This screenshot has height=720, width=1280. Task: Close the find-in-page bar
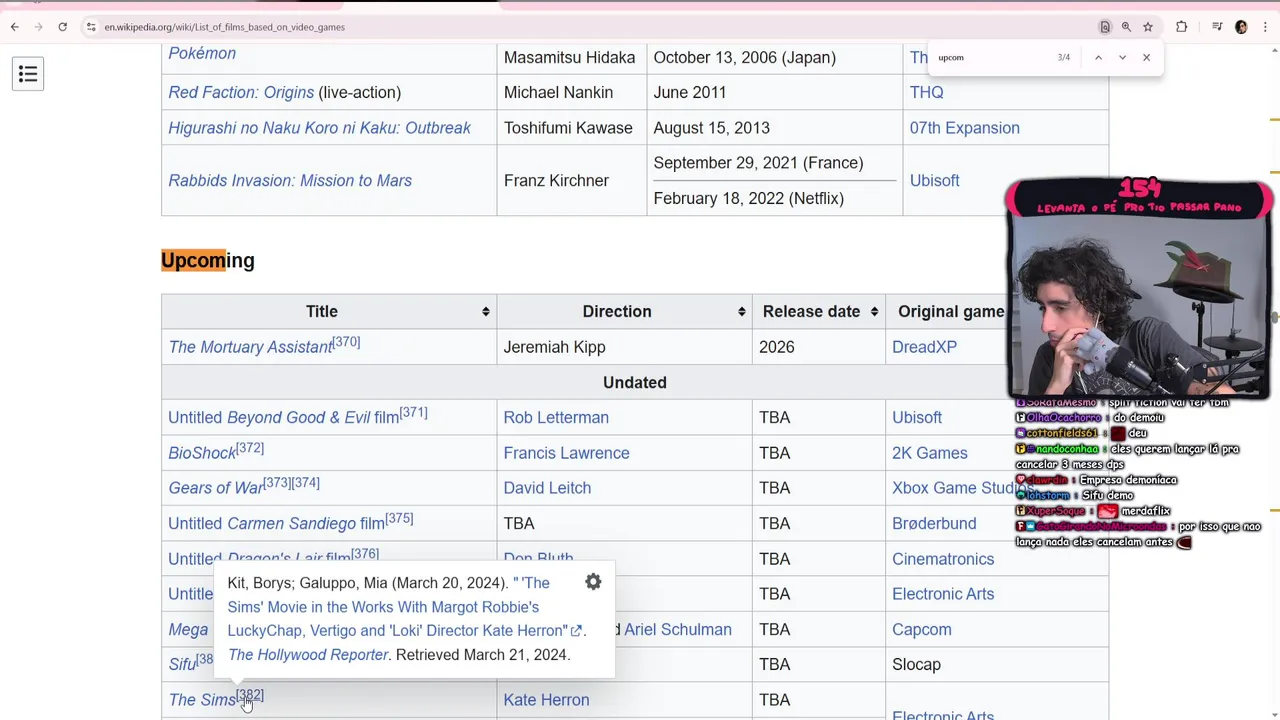1146,58
